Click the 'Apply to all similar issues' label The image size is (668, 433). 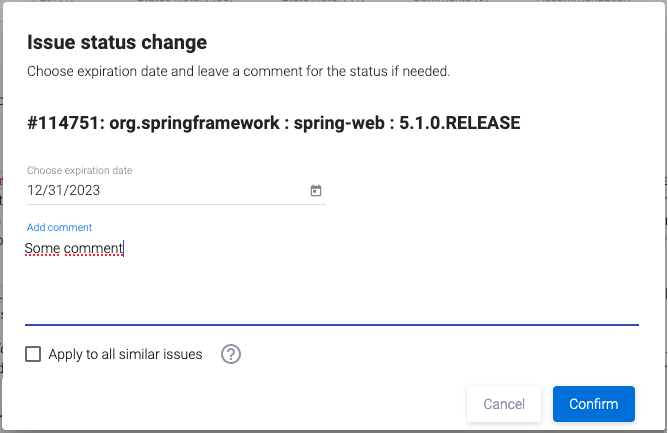tap(125, 354)
